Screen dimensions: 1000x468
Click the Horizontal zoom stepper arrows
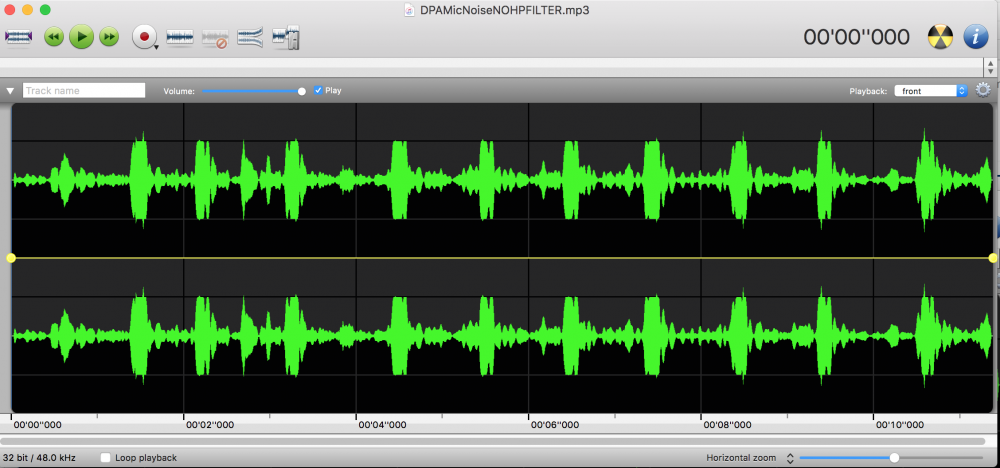pos(790,458)
